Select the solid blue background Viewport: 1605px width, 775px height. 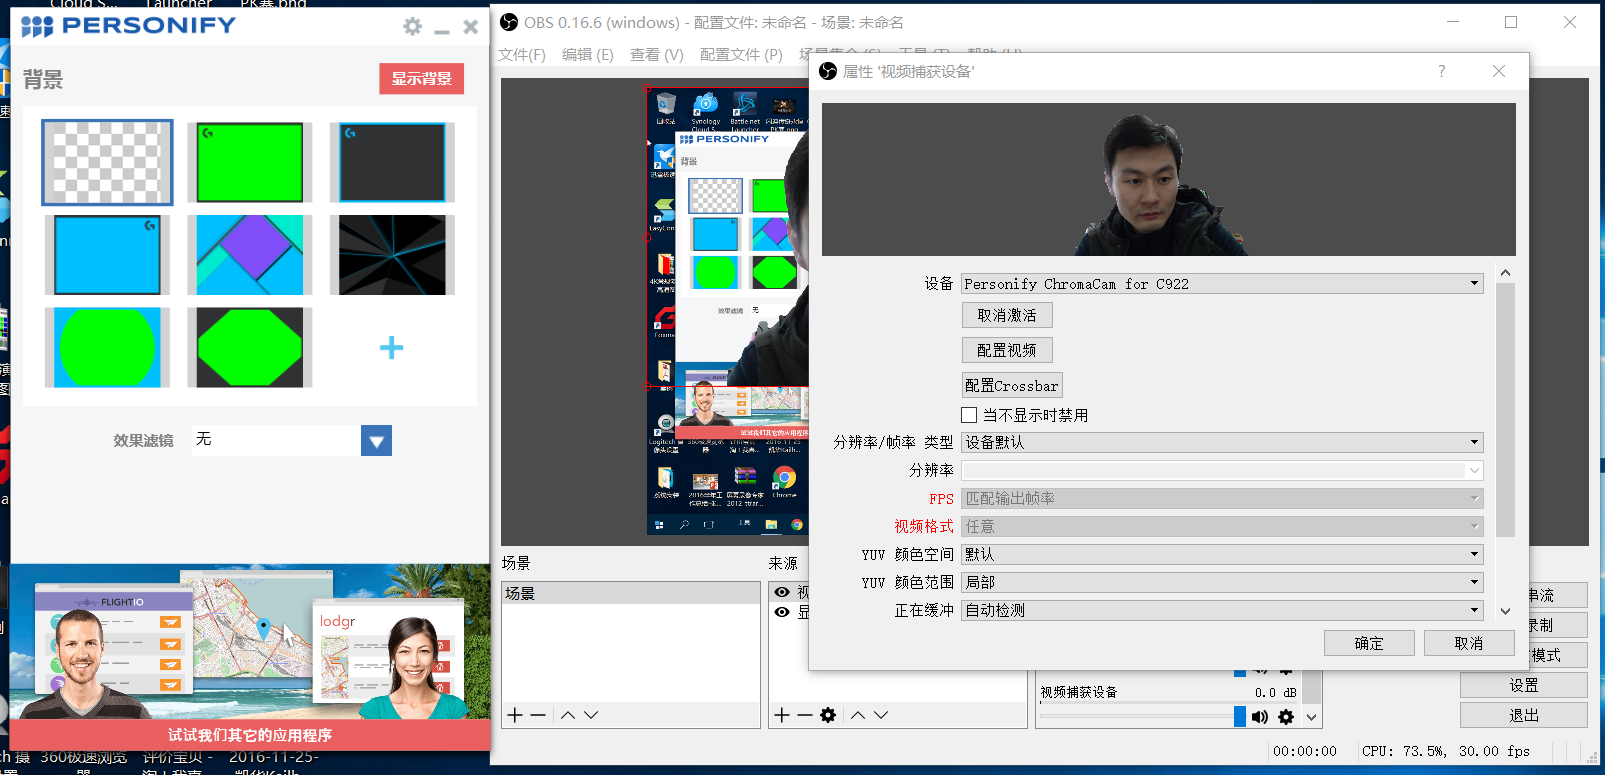coord(107,255)
